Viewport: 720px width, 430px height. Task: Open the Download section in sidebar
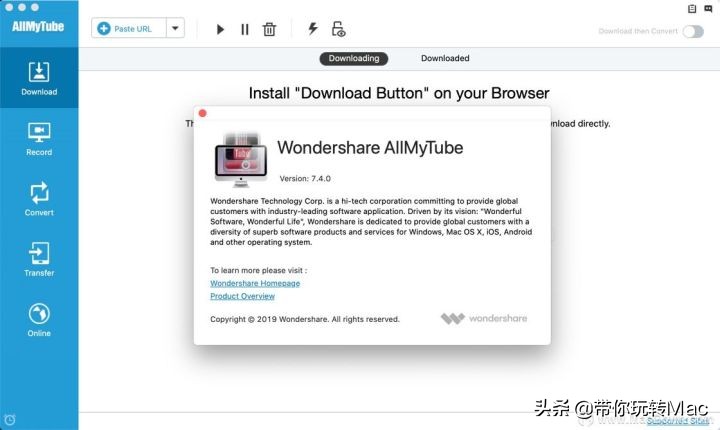(x=39, y=78)
